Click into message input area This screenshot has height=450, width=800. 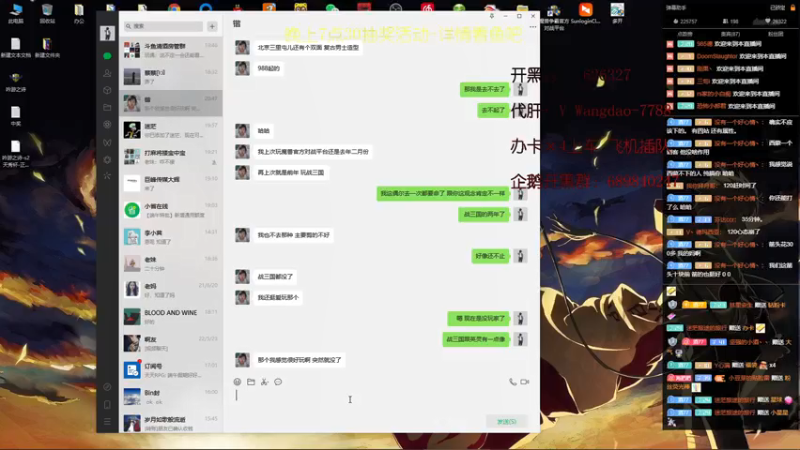point(380,401)
